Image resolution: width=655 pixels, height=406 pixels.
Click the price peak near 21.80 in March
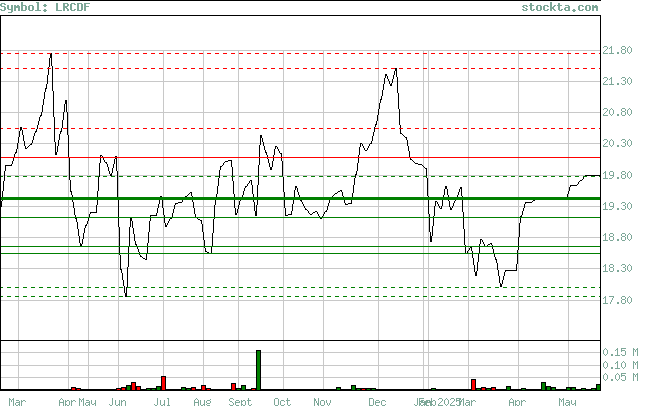(x=51, y=54)
